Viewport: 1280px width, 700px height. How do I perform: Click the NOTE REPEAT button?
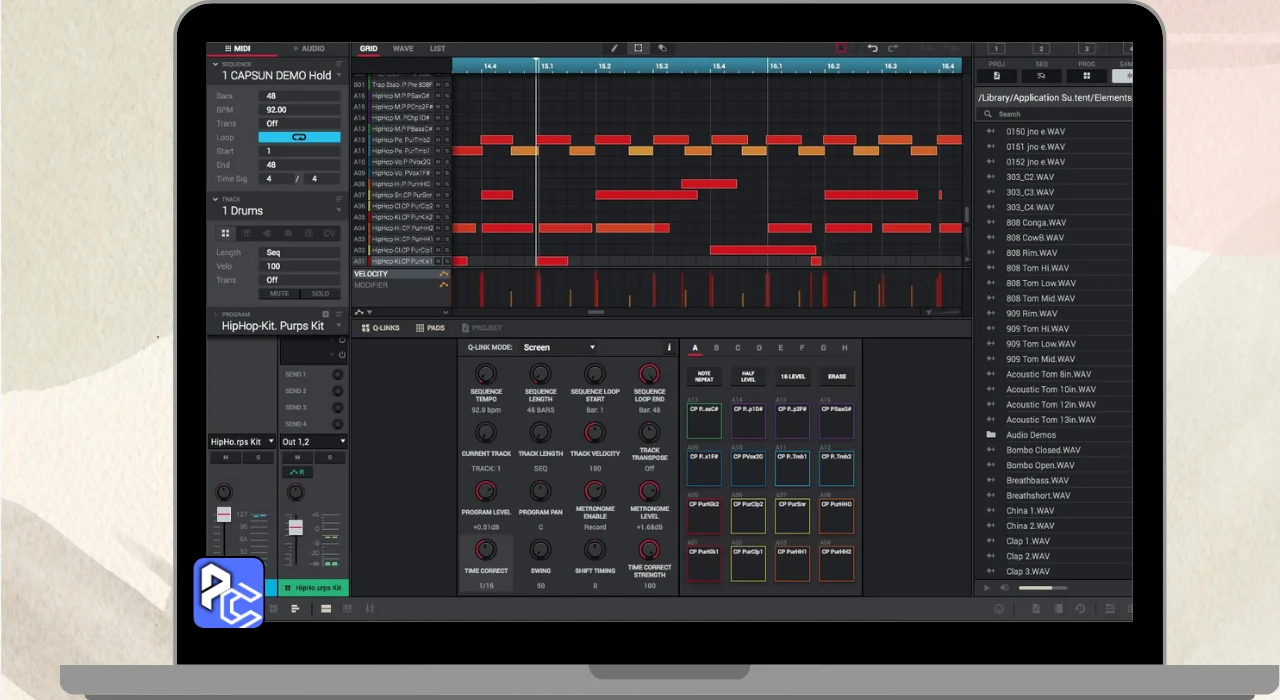[x=704, y=377]
